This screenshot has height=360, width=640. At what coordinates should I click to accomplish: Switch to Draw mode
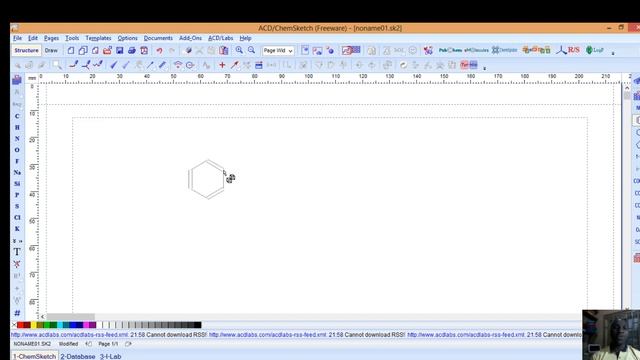tap(51, 51)
